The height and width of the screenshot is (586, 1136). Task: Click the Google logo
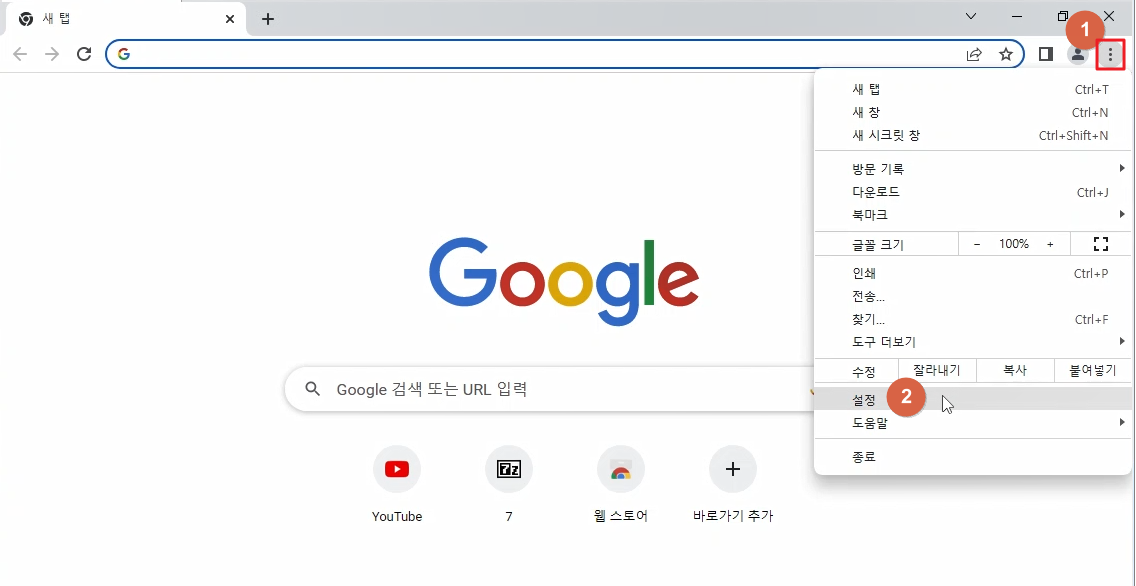click(x=564, y=282)
